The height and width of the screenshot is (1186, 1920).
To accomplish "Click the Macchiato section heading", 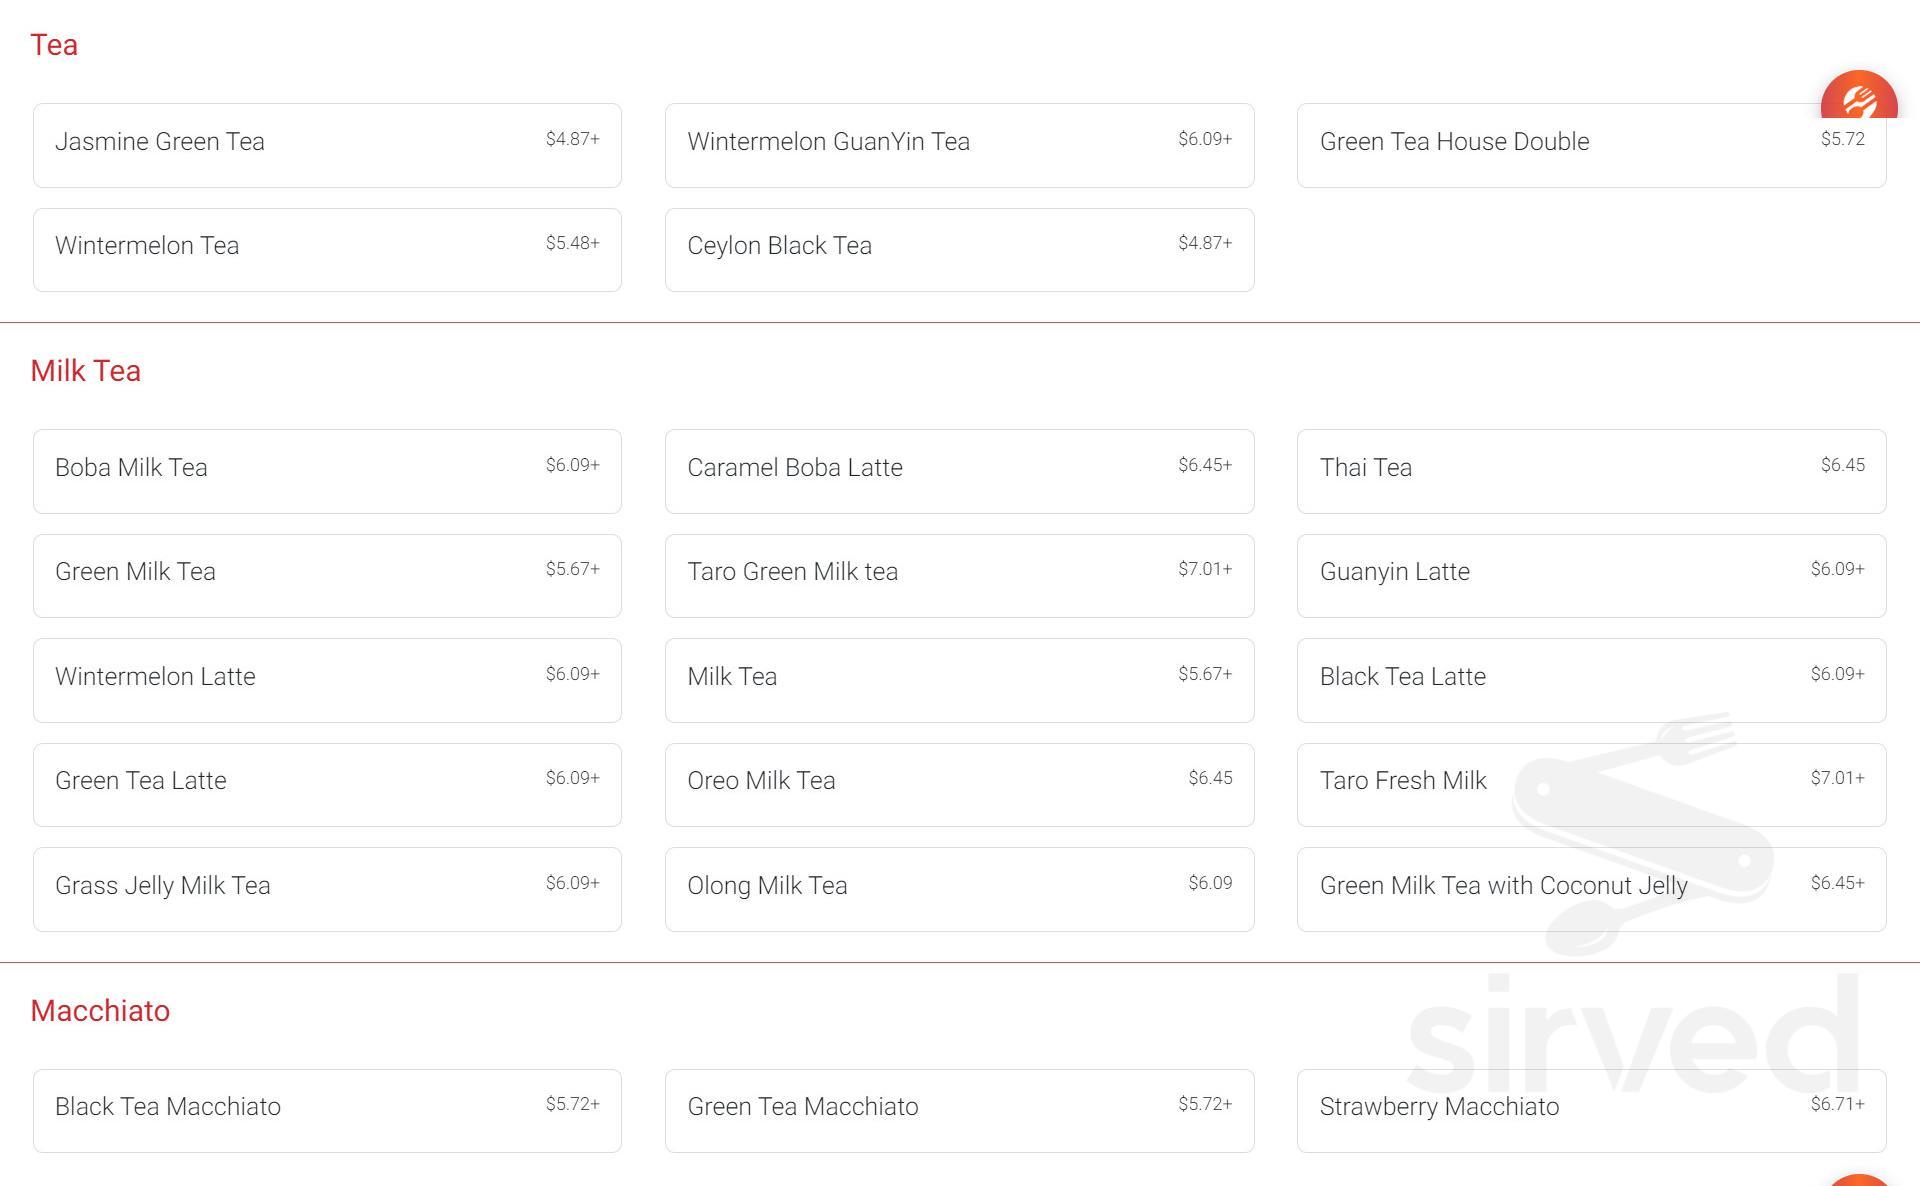I will pyautogui.click(x=100, y=1011).
